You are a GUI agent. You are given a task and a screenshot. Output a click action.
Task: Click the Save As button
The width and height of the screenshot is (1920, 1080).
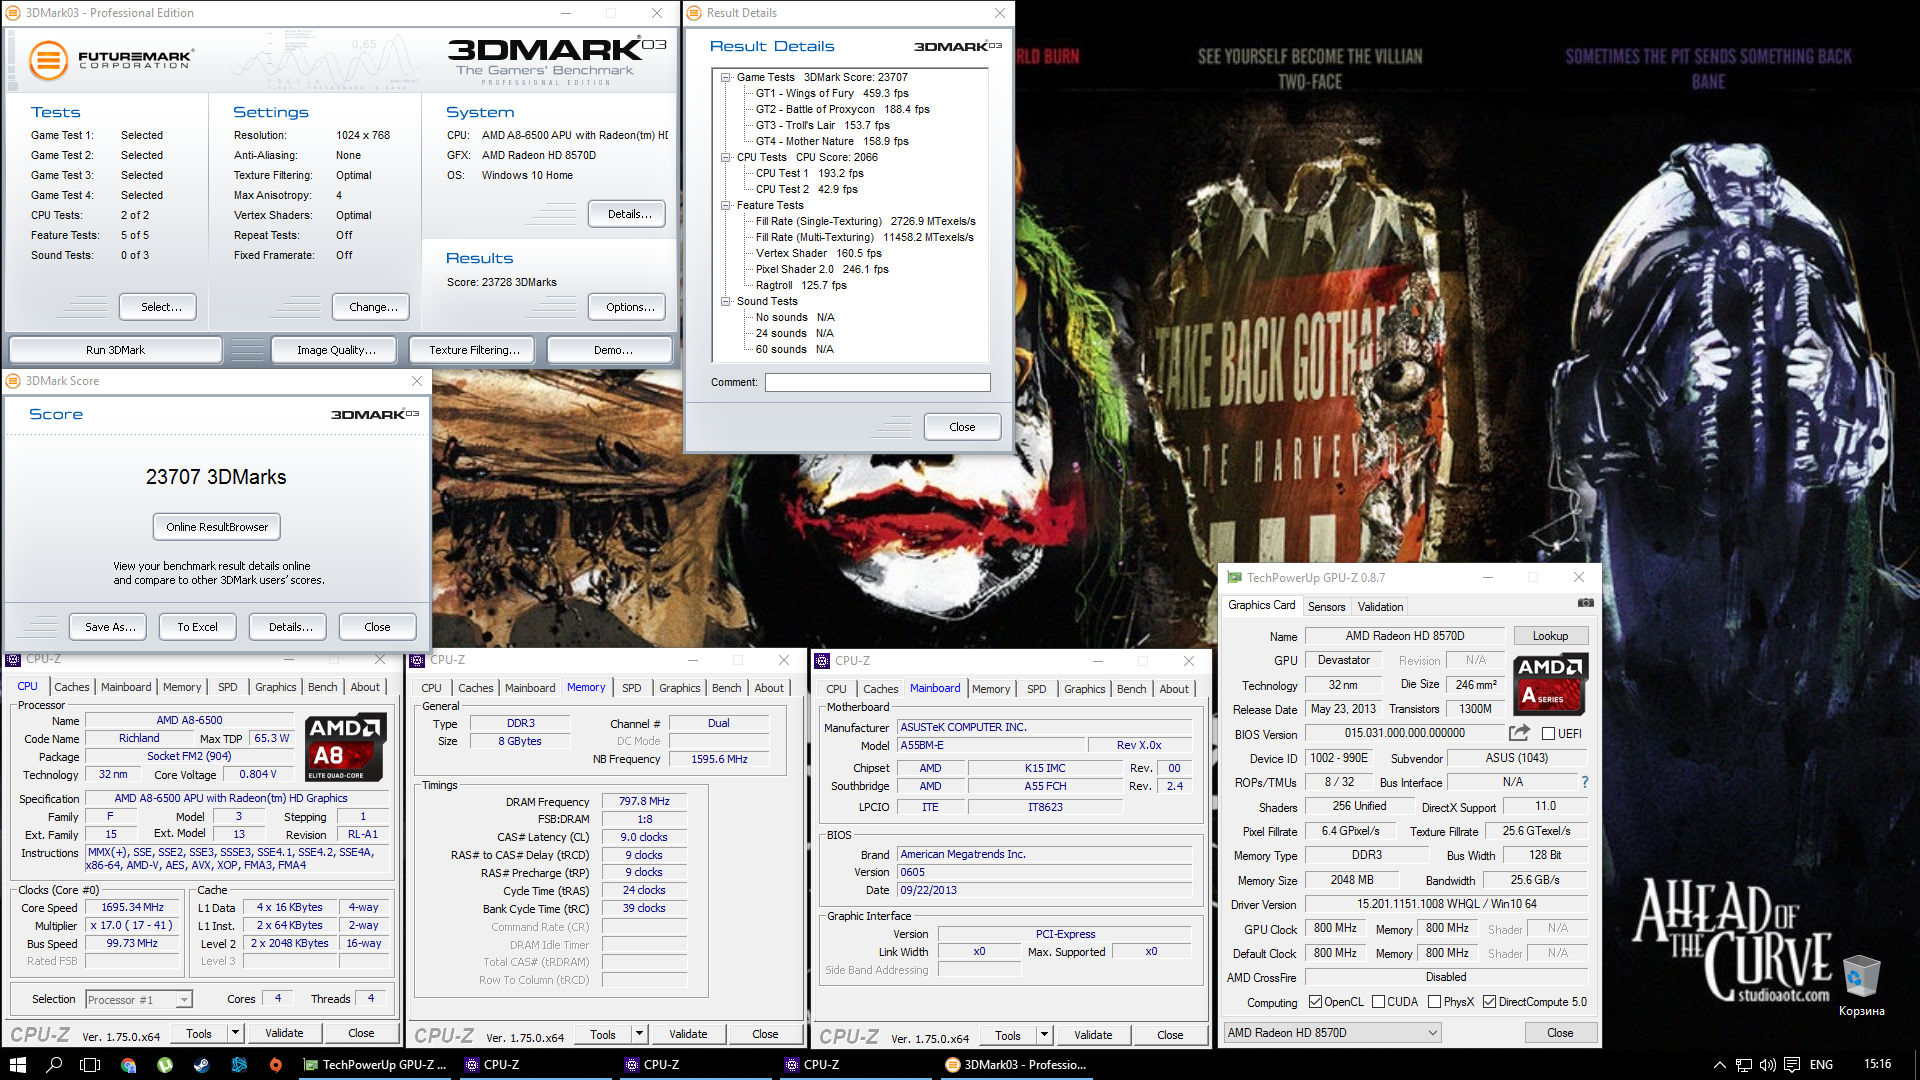pyautogui.click(x=110, y=627)
